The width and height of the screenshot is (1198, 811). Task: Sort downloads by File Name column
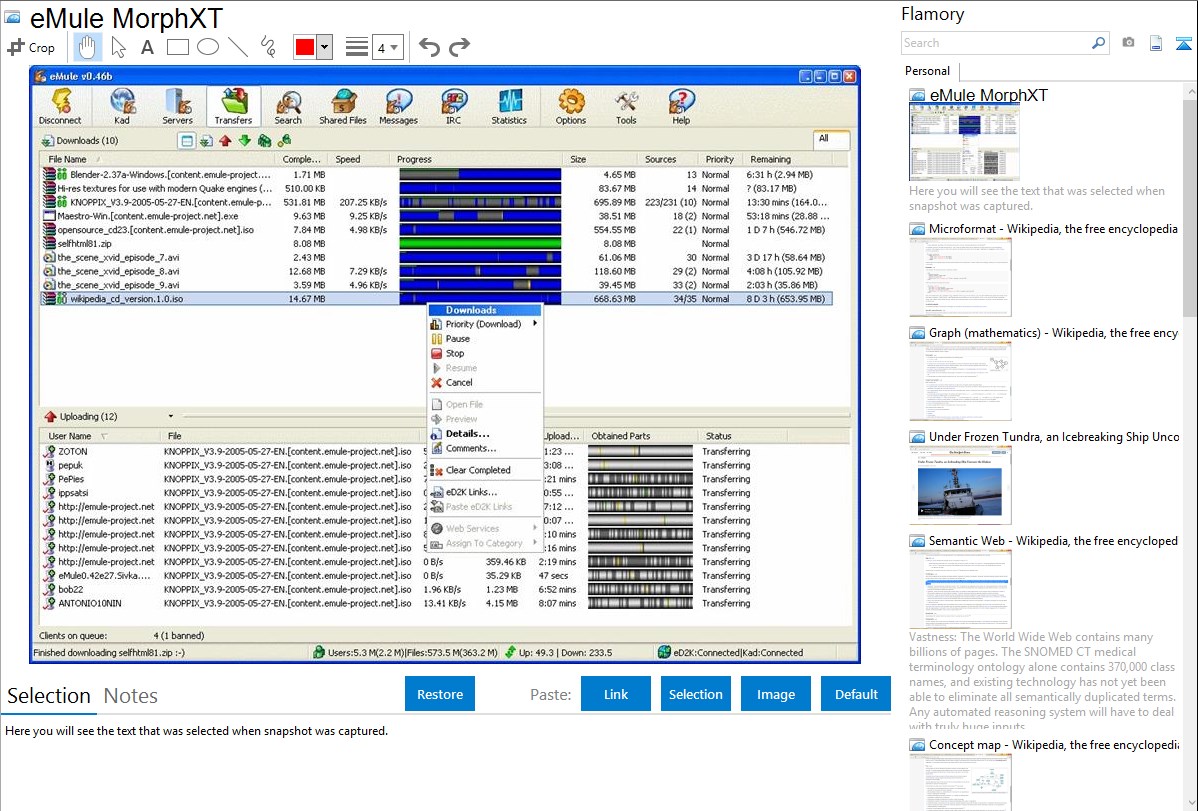pyautogui.click(x=67, y=159)
